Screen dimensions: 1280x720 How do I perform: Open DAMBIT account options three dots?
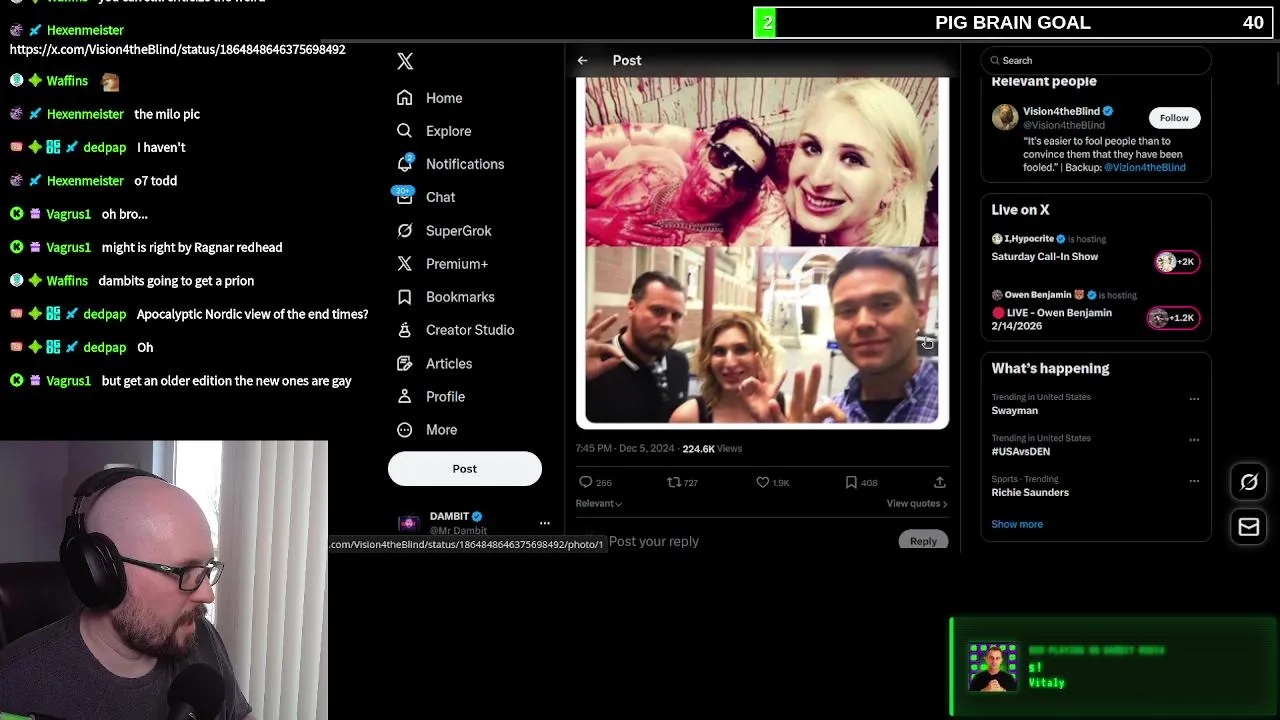[545, 523]
